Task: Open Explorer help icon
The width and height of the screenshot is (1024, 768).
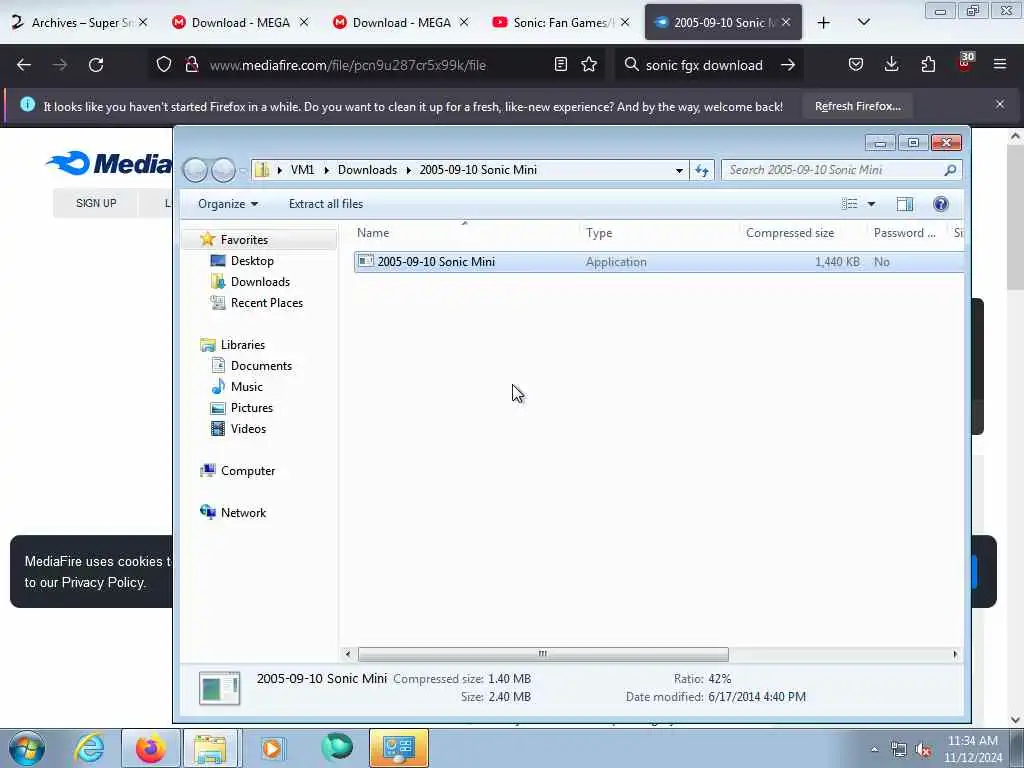Action: point(940,204)
